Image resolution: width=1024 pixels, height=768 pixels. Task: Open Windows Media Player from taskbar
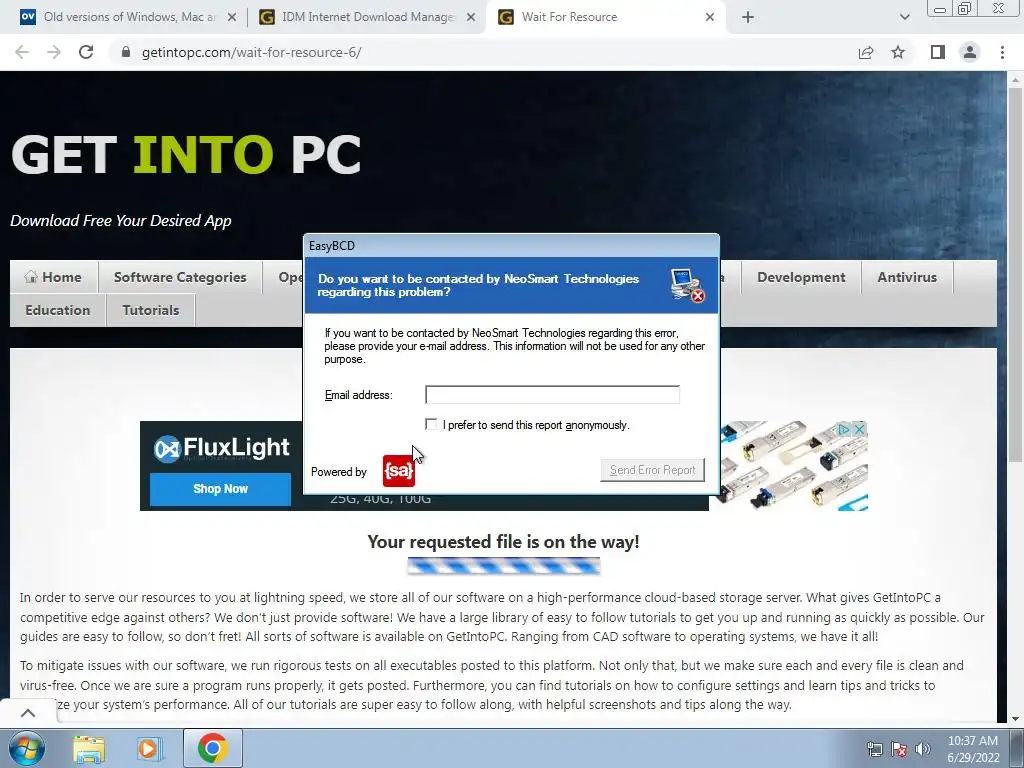(150, 748)
